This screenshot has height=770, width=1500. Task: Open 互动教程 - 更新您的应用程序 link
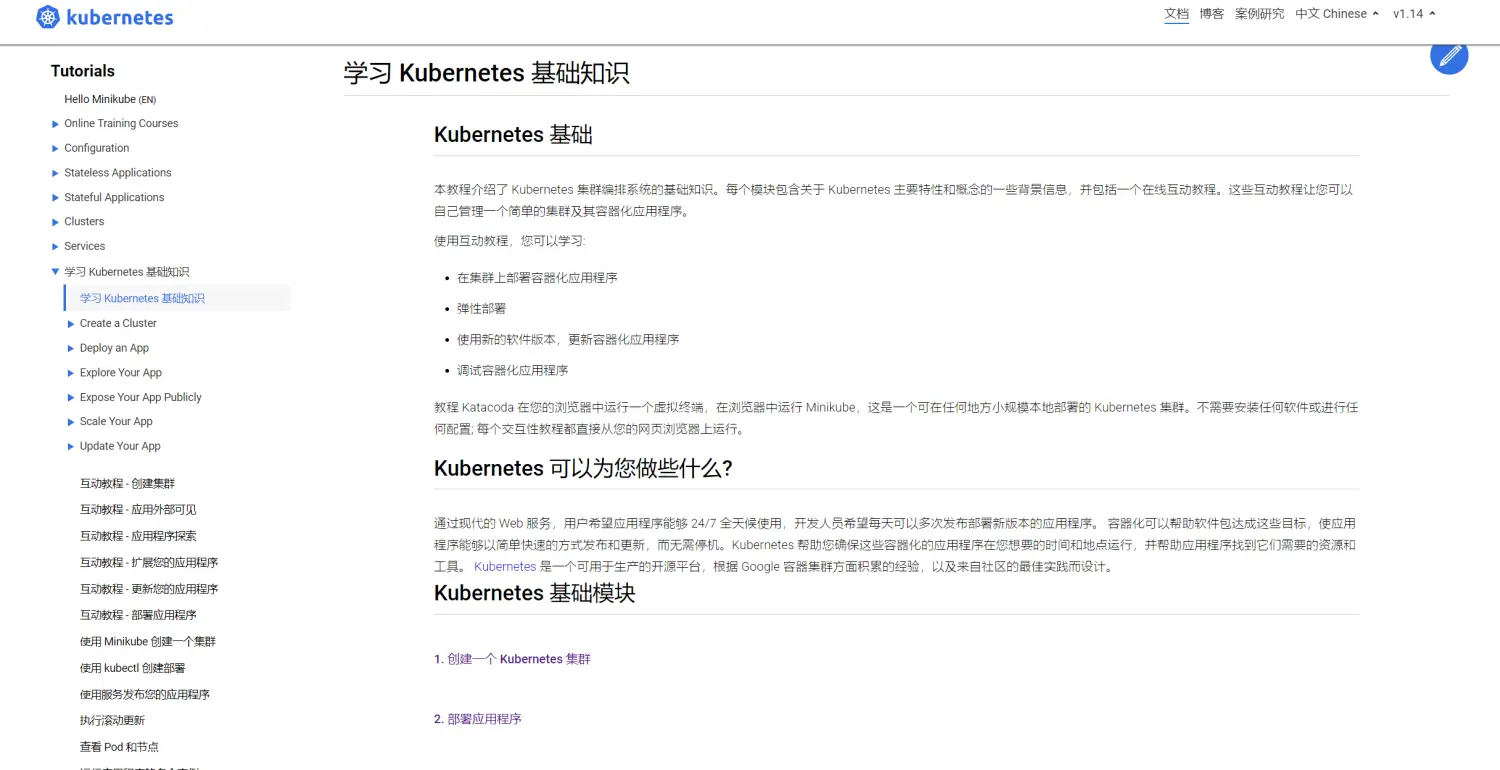[149, 589]
